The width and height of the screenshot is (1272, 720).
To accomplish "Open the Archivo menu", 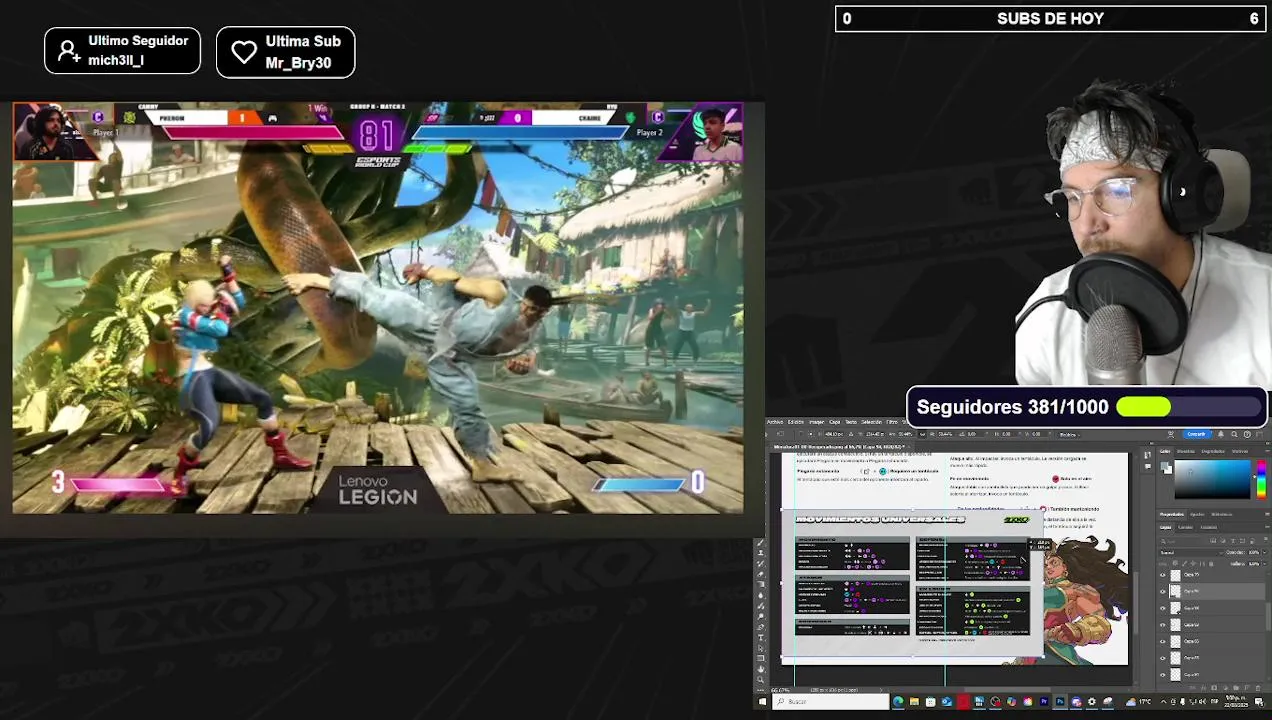I will click(775, 422).
